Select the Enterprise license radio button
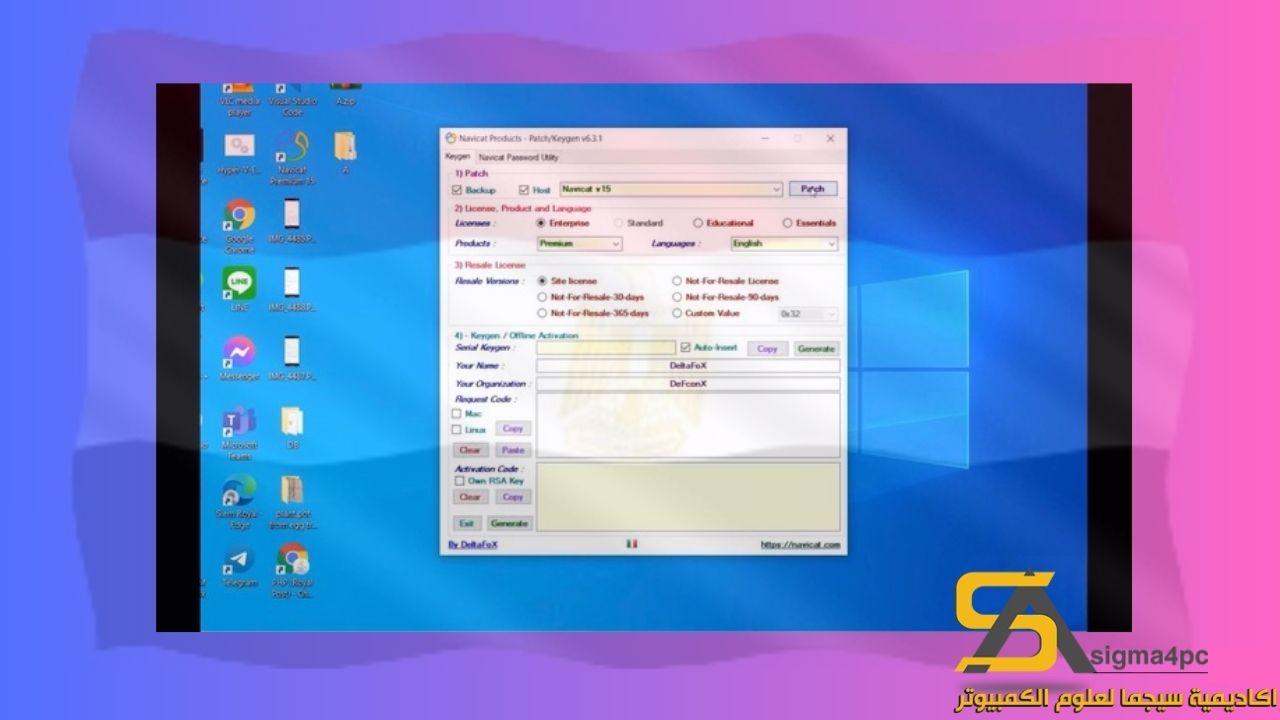Viewport: 1280px width, 720px height. (x=541, y=223)
